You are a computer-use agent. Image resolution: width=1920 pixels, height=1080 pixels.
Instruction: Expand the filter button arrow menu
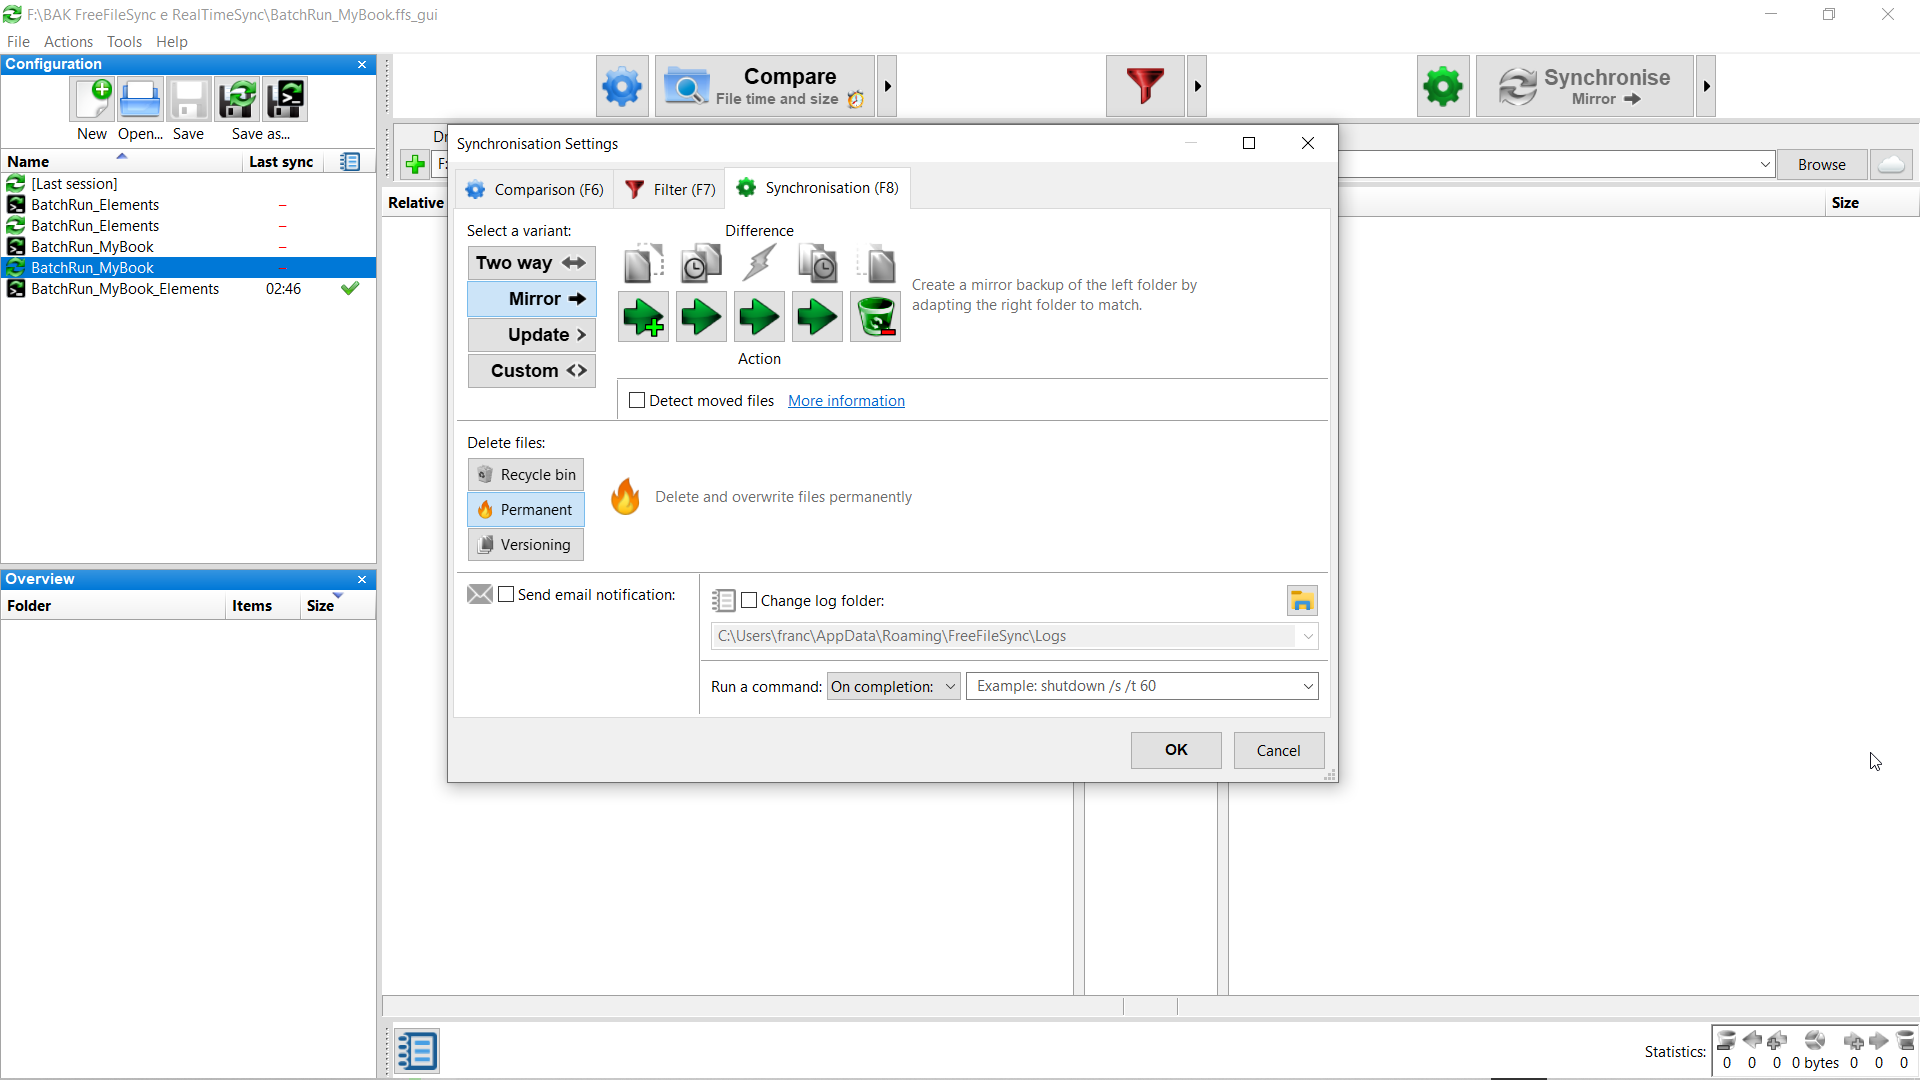1197,87
